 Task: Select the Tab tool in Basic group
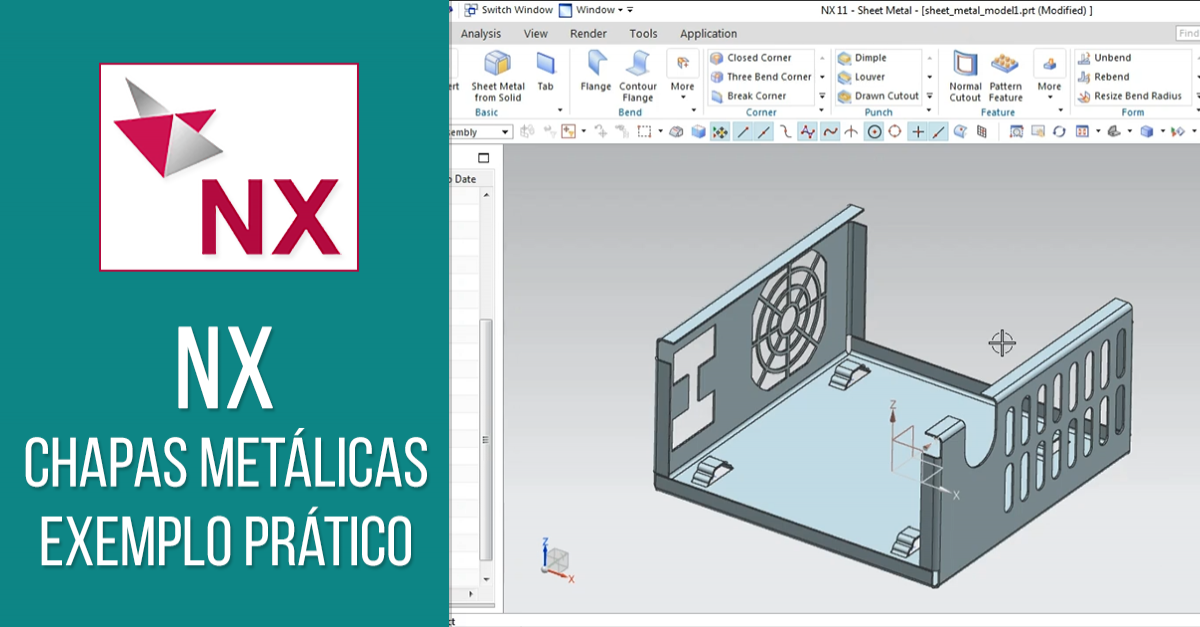point(545,72)
